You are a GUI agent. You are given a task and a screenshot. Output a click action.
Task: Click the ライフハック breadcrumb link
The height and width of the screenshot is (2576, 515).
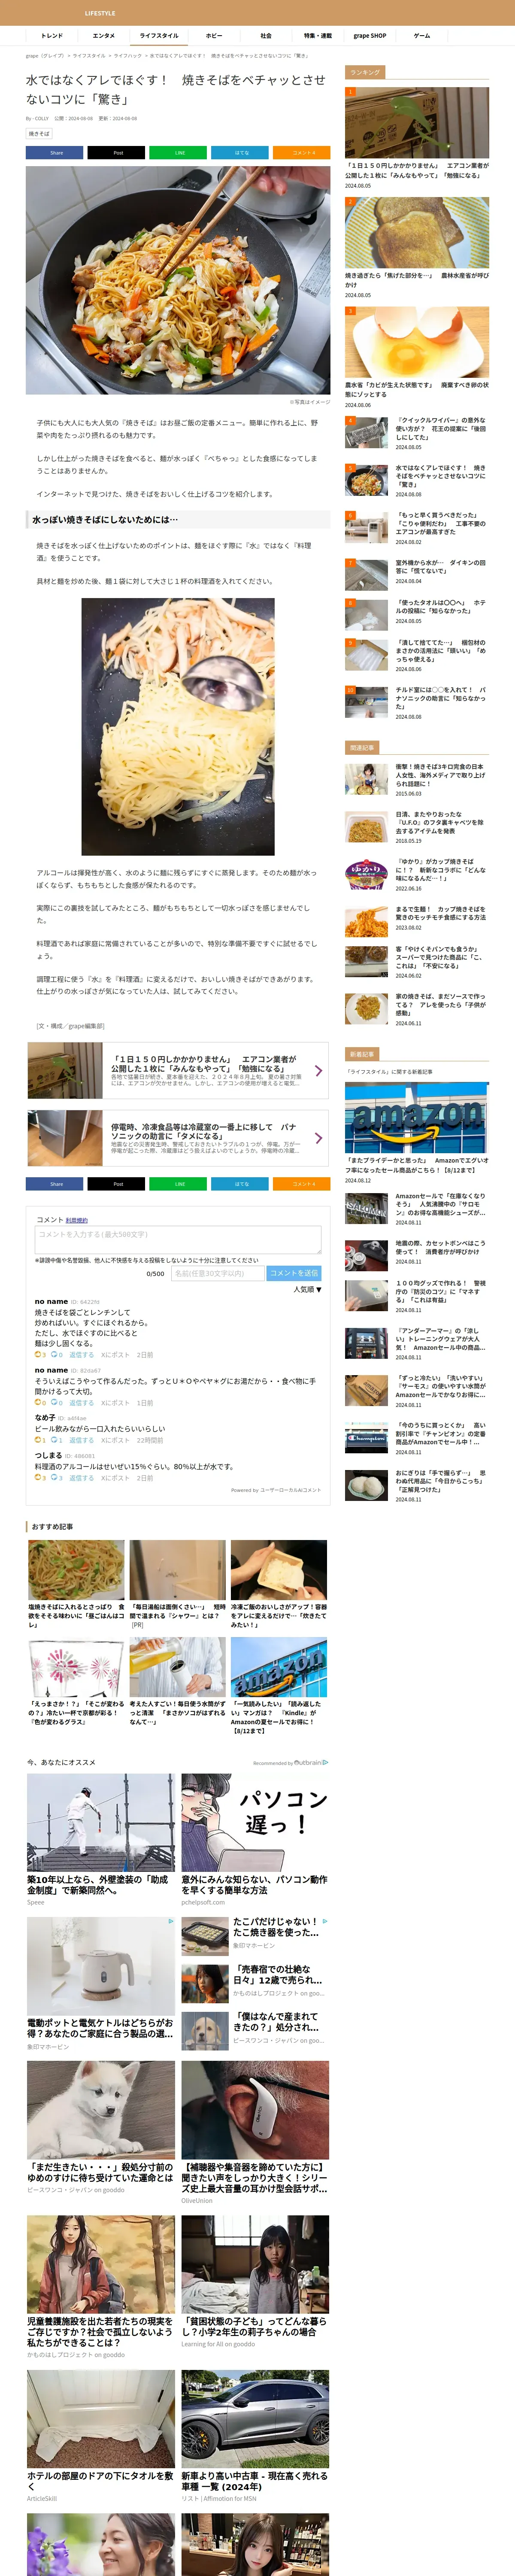128,56
